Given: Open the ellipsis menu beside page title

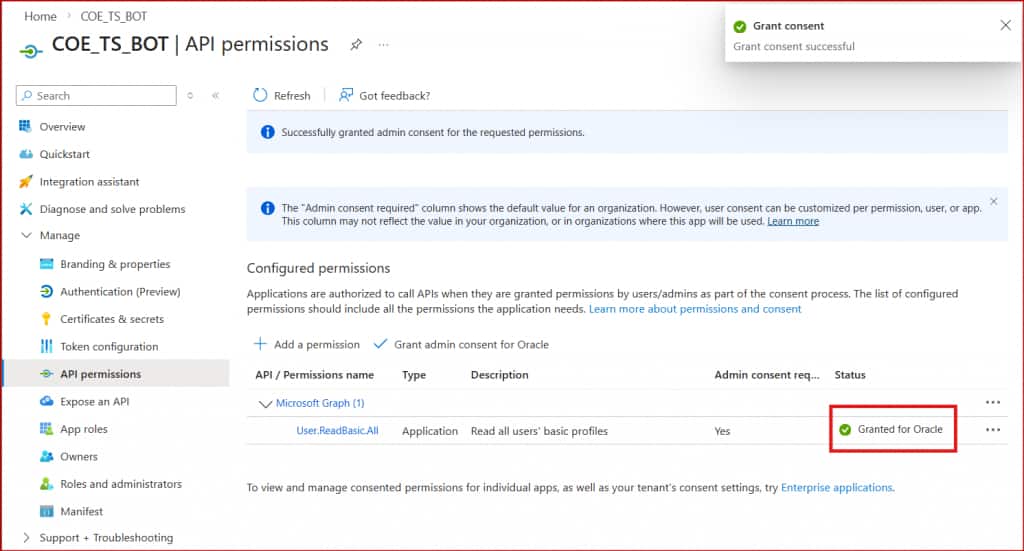Looking at the screenshot, I should tap(383, 45).
